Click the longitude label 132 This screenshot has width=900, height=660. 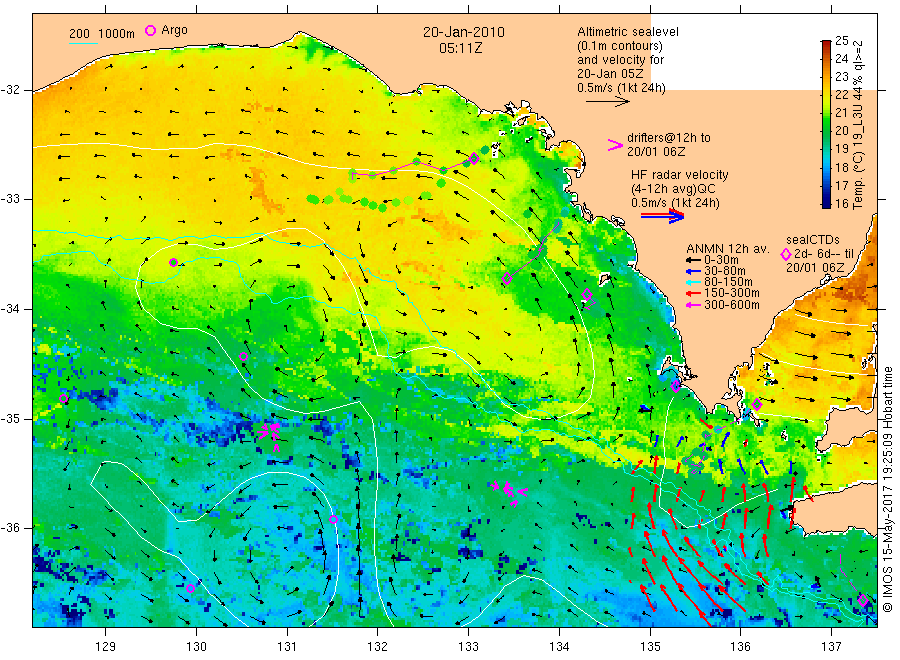[377, 647]
